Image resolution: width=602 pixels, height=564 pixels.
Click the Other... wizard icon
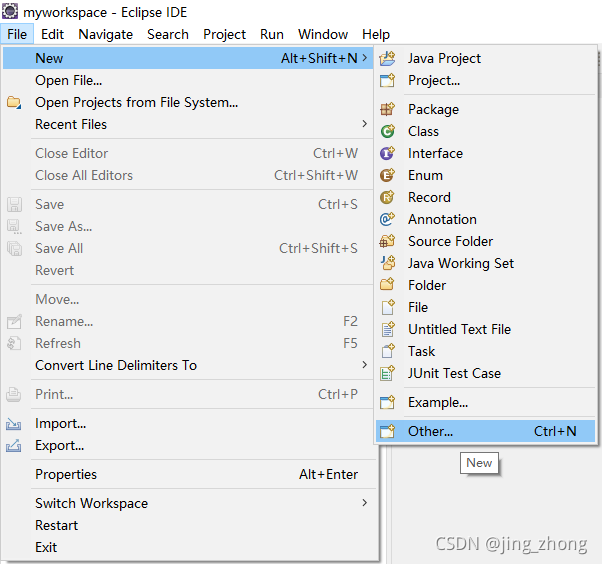(387, 431)
